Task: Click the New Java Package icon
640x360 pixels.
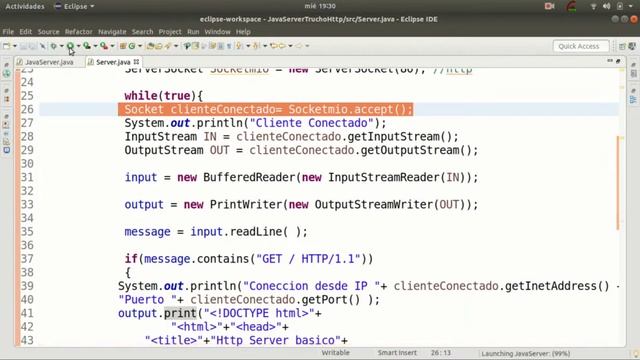Action: [x=122, y=46]
